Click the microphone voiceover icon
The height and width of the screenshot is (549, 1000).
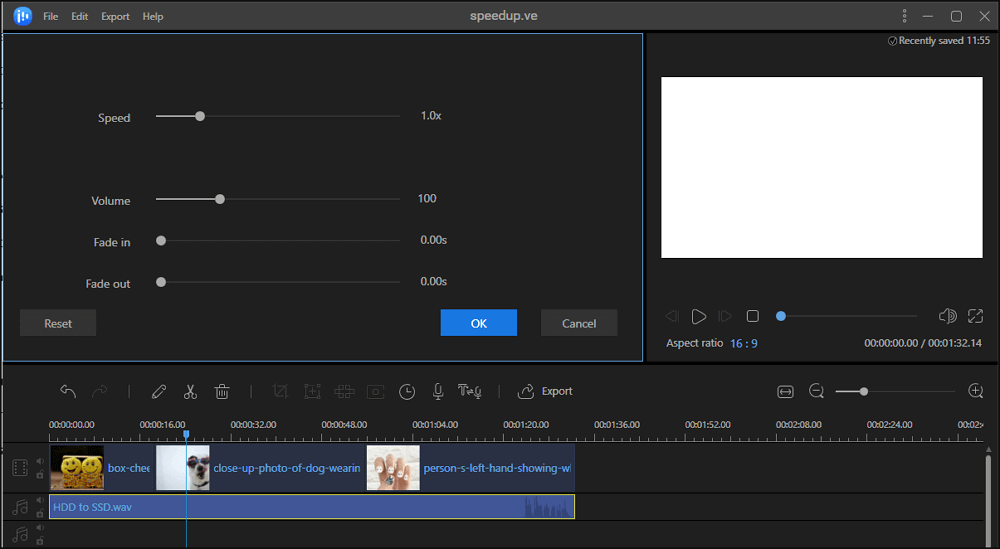[x=438, y=391]
